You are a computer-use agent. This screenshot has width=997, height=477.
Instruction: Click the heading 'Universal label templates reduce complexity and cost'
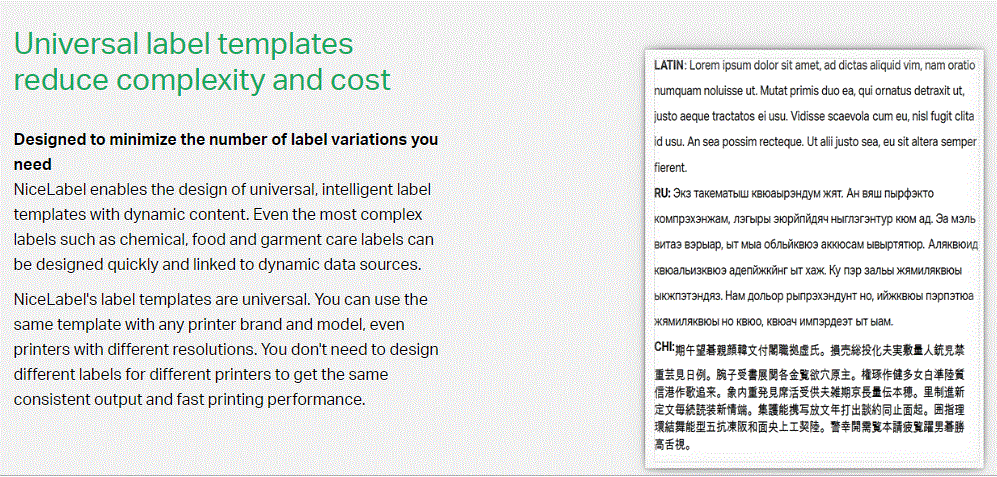[x=202, y=62]
